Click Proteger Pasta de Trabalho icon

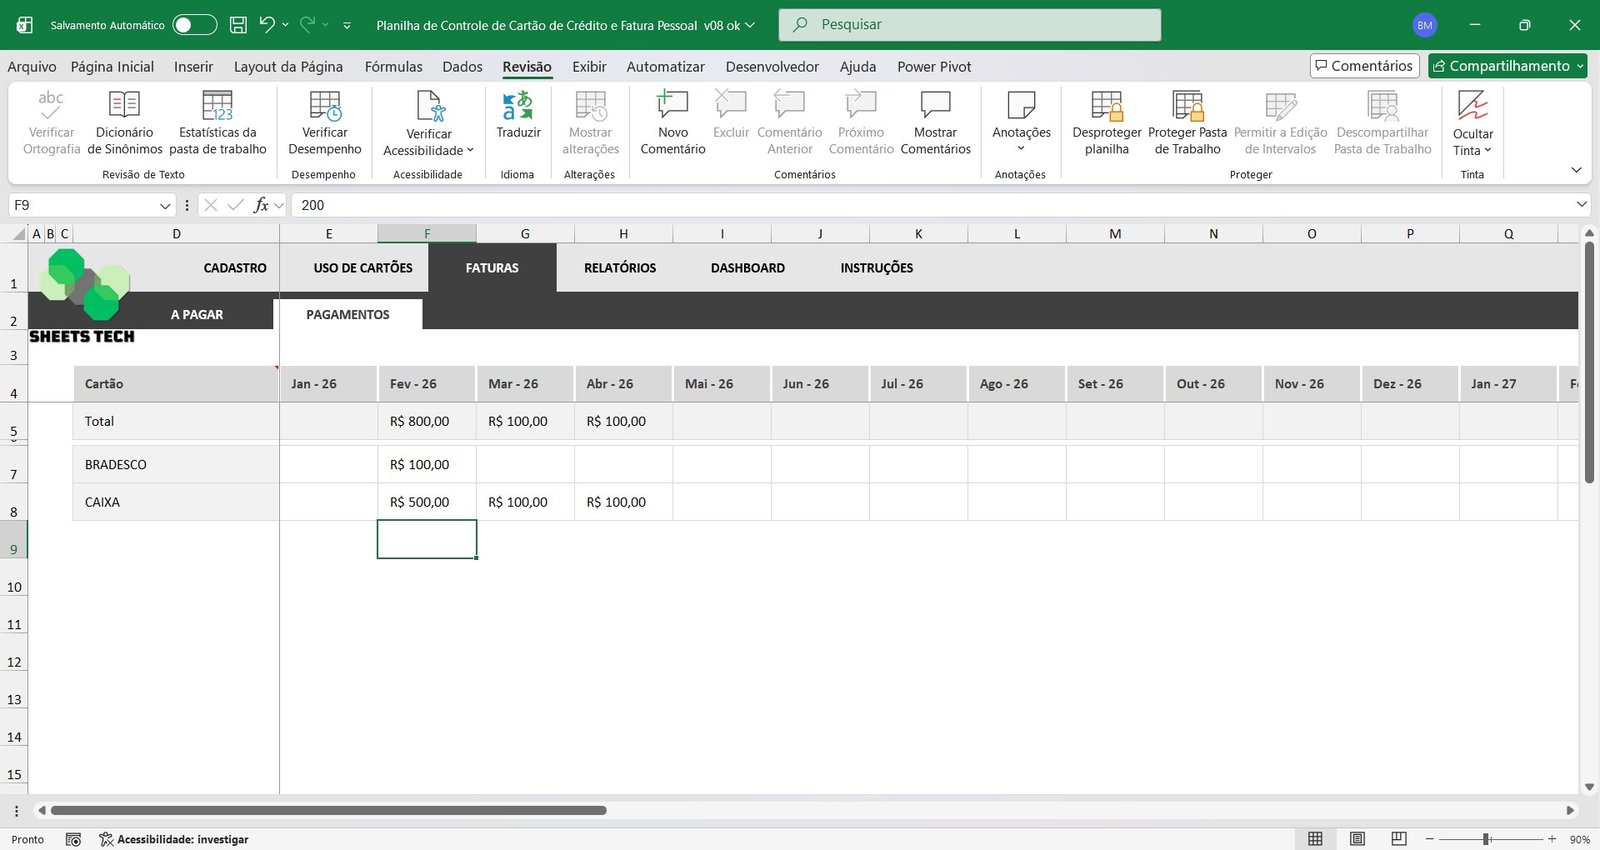(x=1187, y=106)
